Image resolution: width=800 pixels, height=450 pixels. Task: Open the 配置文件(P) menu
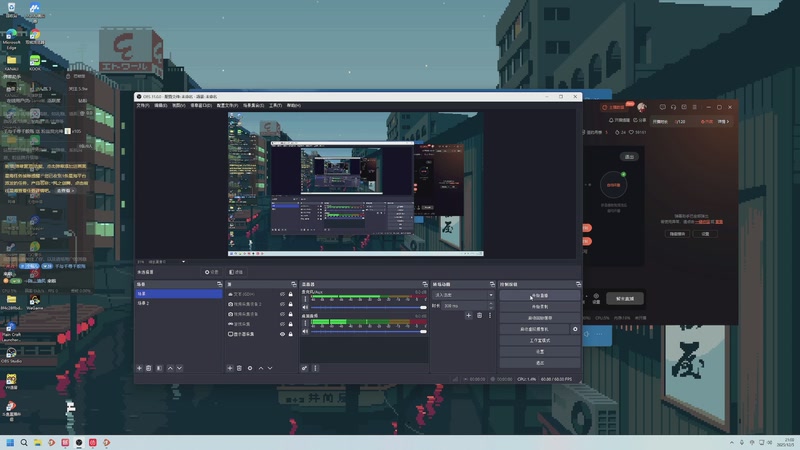coord(227,106)
